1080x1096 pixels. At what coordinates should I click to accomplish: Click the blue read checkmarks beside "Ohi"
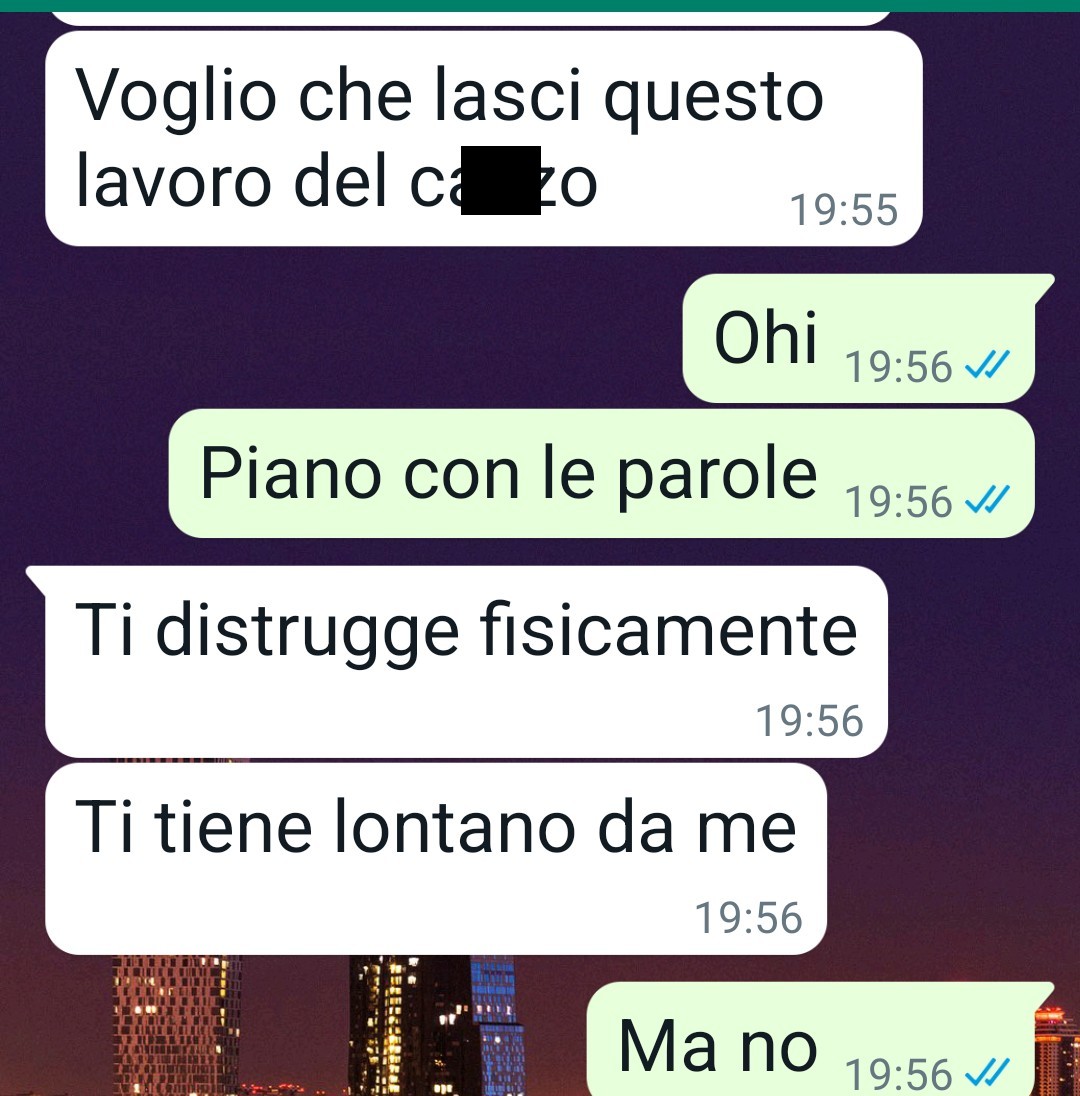point(987,364)
